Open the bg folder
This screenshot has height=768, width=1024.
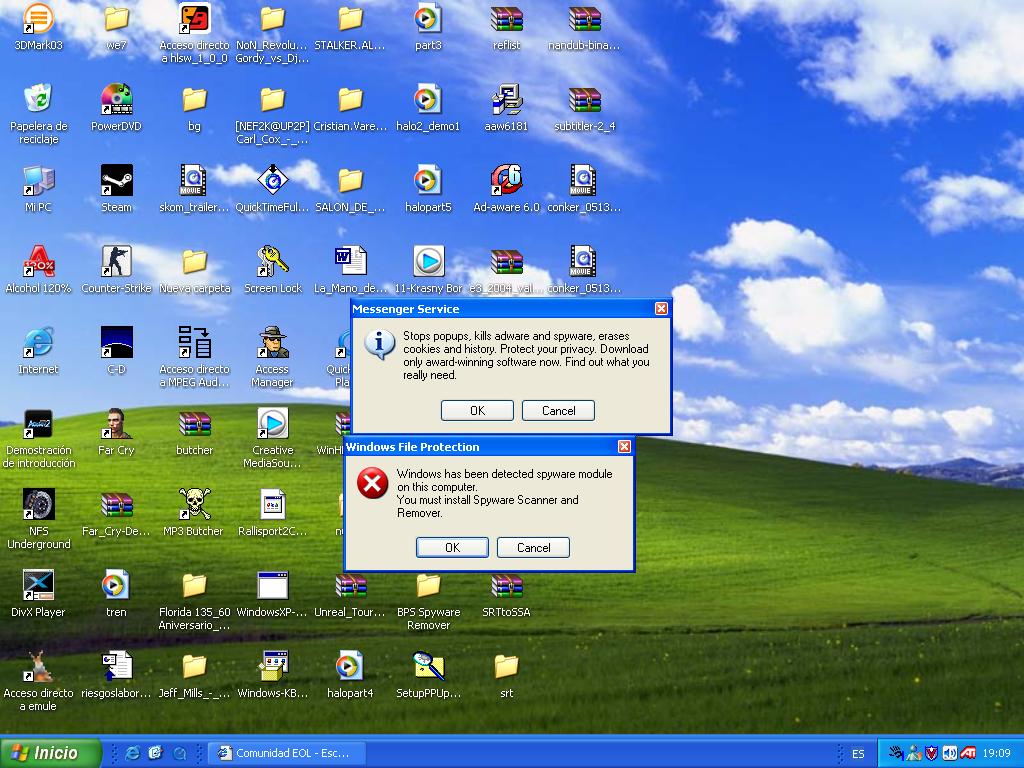tap(195, 99)
